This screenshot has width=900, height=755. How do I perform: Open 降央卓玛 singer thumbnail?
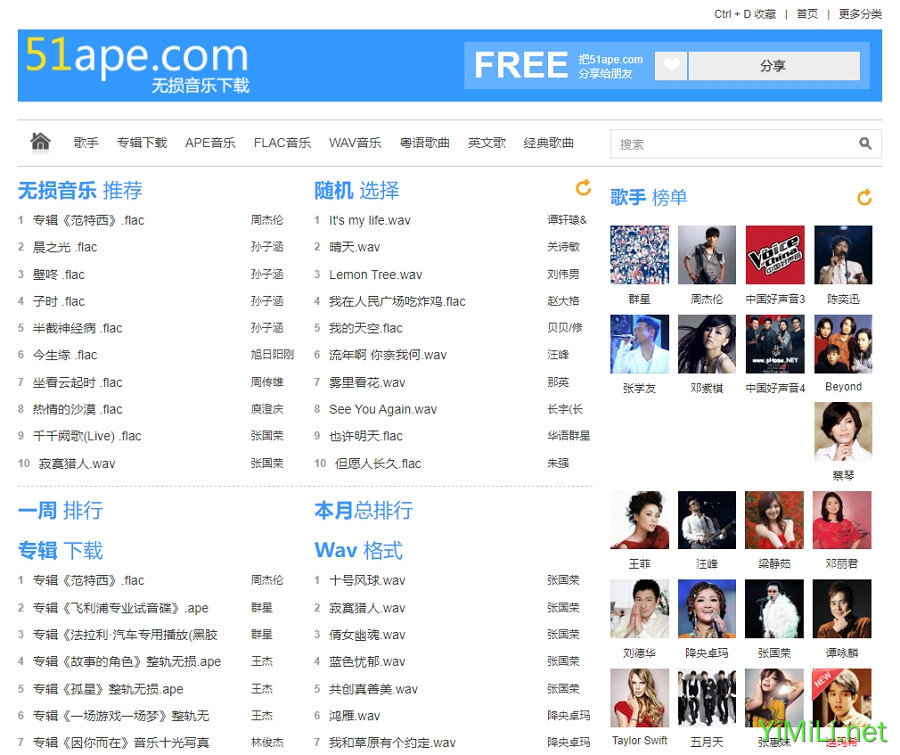(x=707, y=609)
